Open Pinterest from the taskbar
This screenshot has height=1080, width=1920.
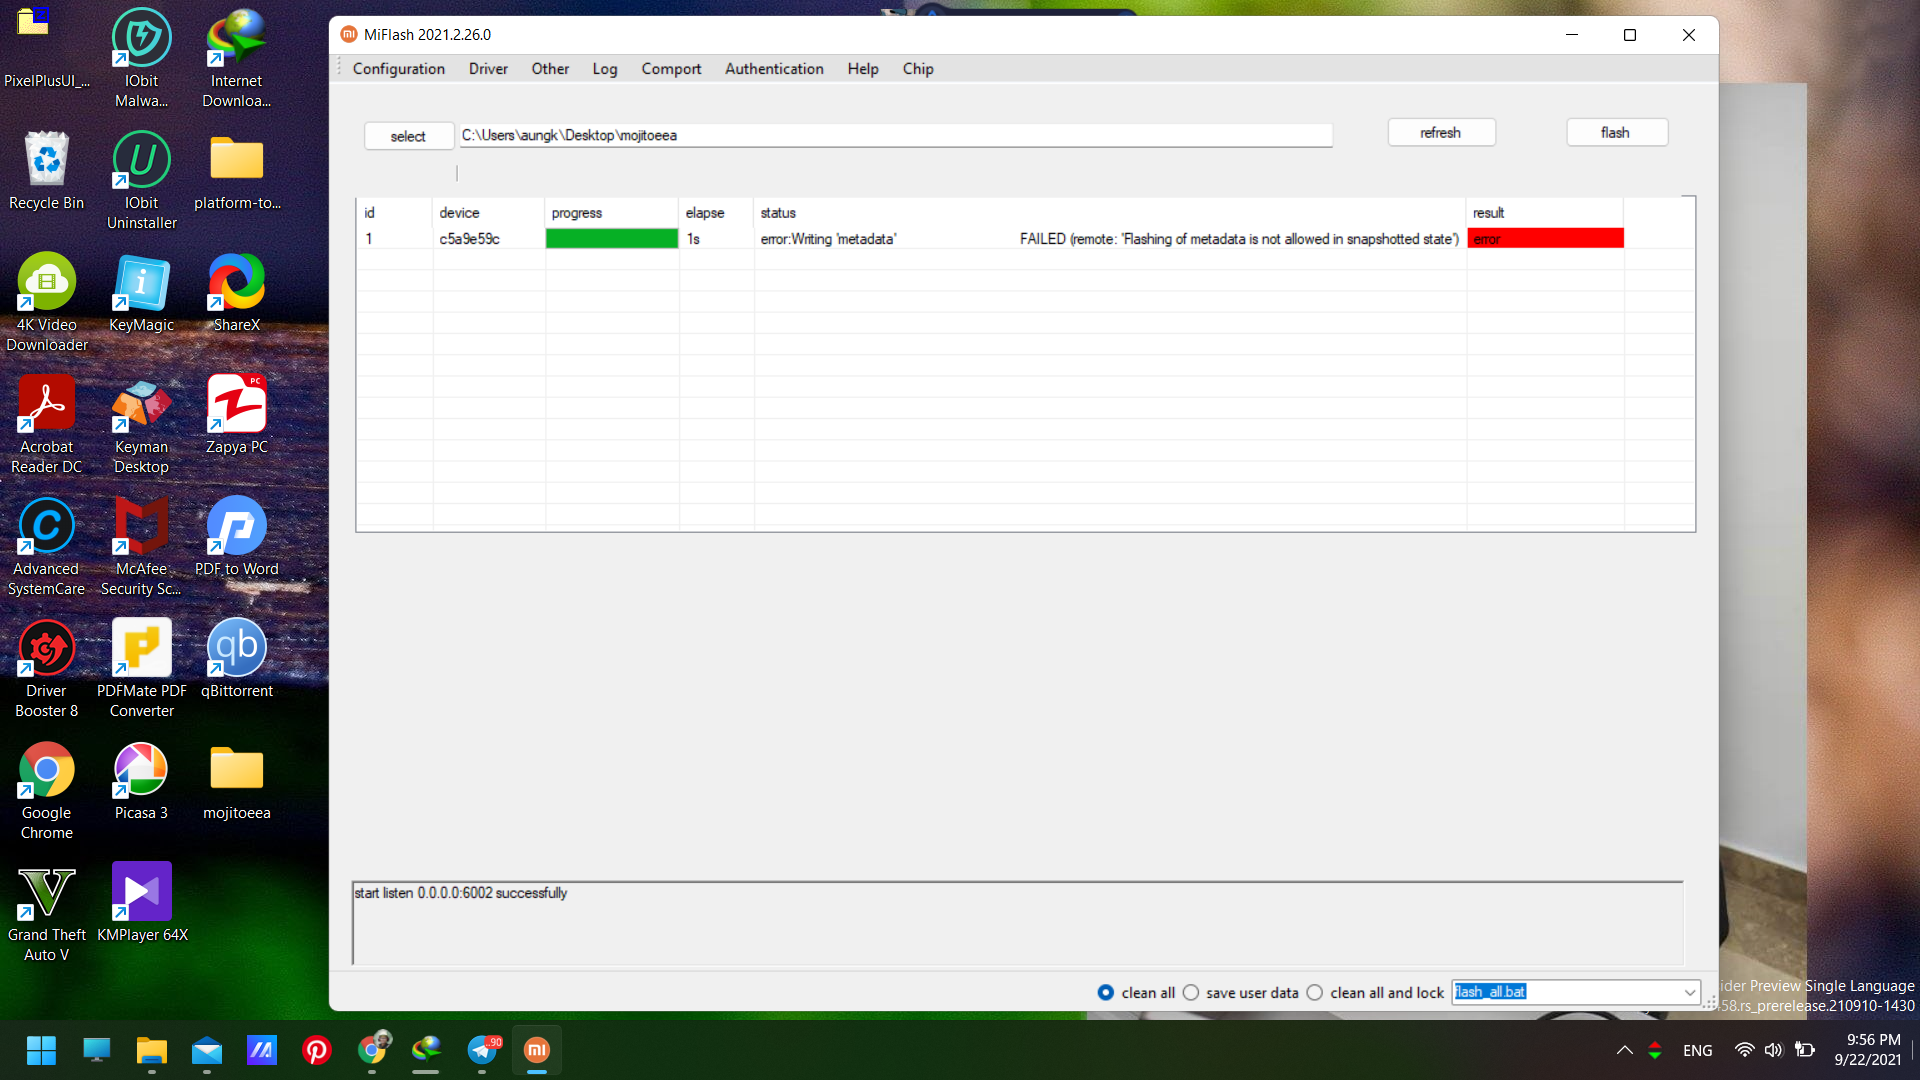[x=317, y=1049]
